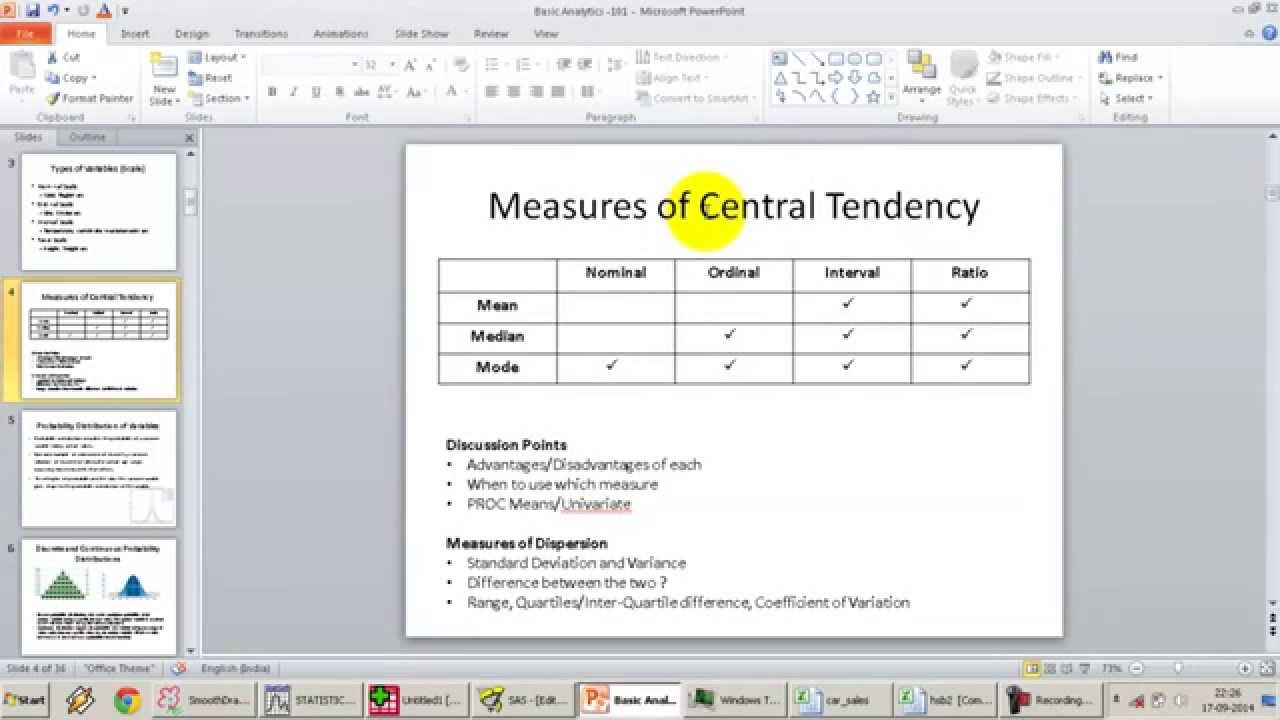Fit slide to current window

[x=1265, y=668]
